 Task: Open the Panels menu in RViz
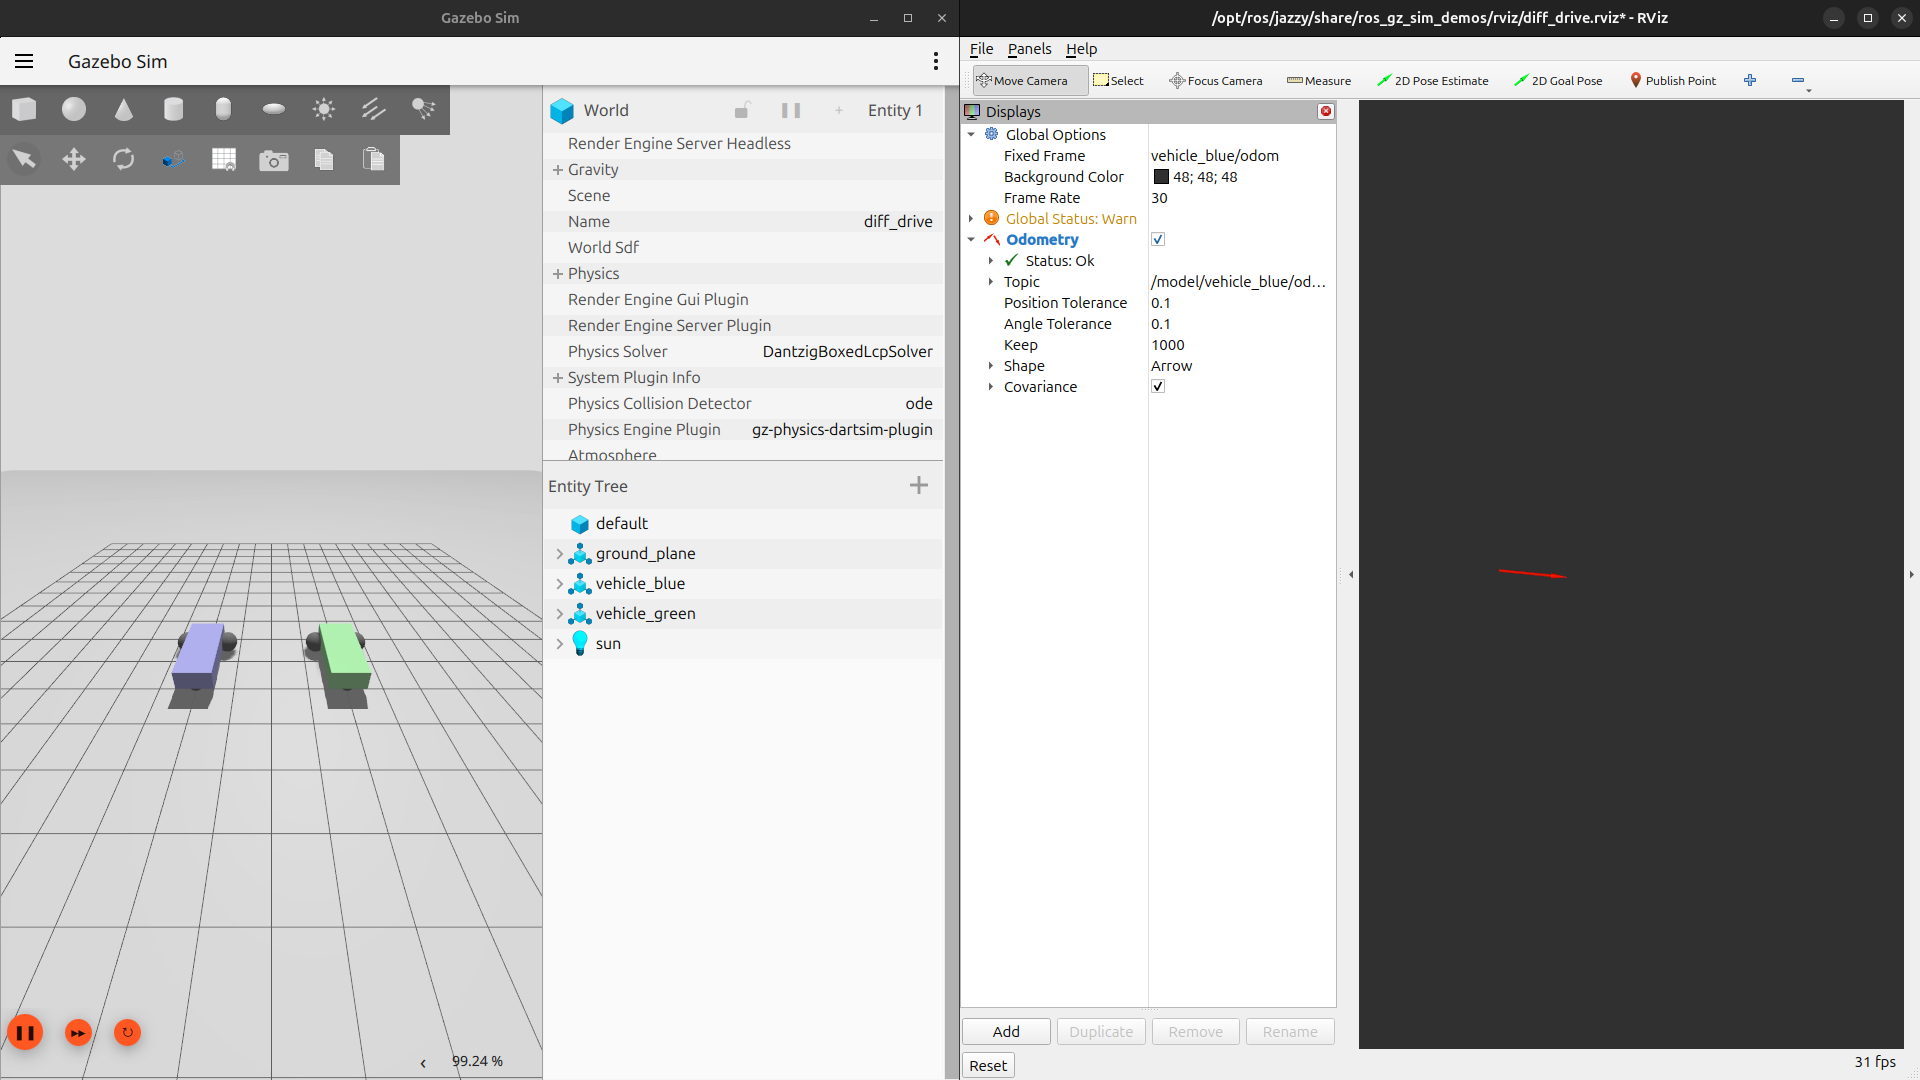tap(1029, 48)
